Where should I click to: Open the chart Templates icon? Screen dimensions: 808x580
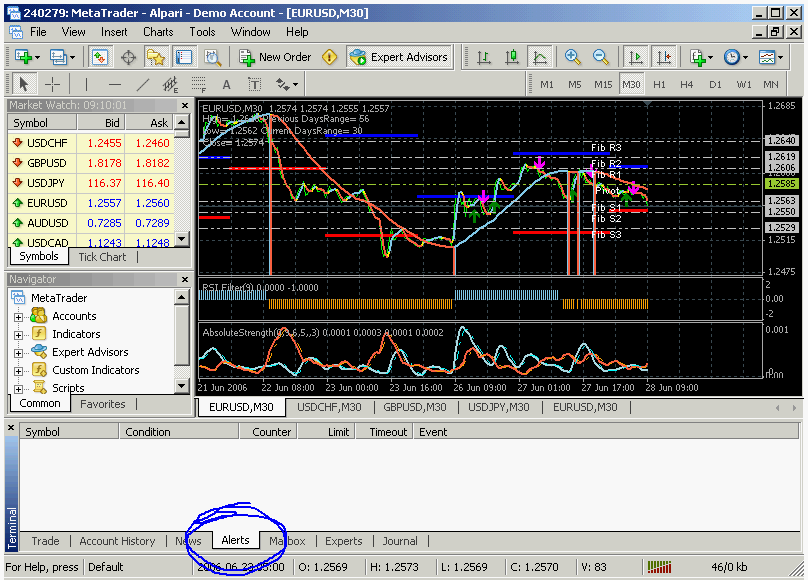tap(767, 57)
